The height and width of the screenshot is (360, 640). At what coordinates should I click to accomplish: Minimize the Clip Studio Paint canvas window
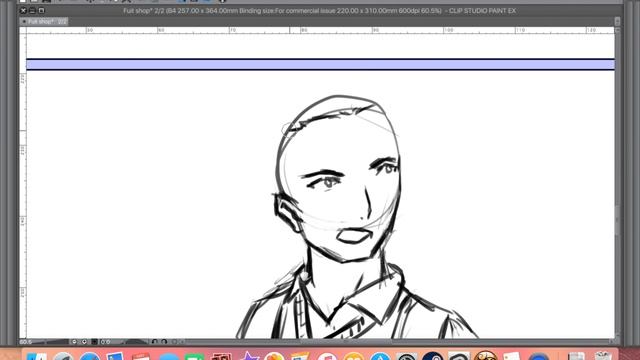click(33, 11)
